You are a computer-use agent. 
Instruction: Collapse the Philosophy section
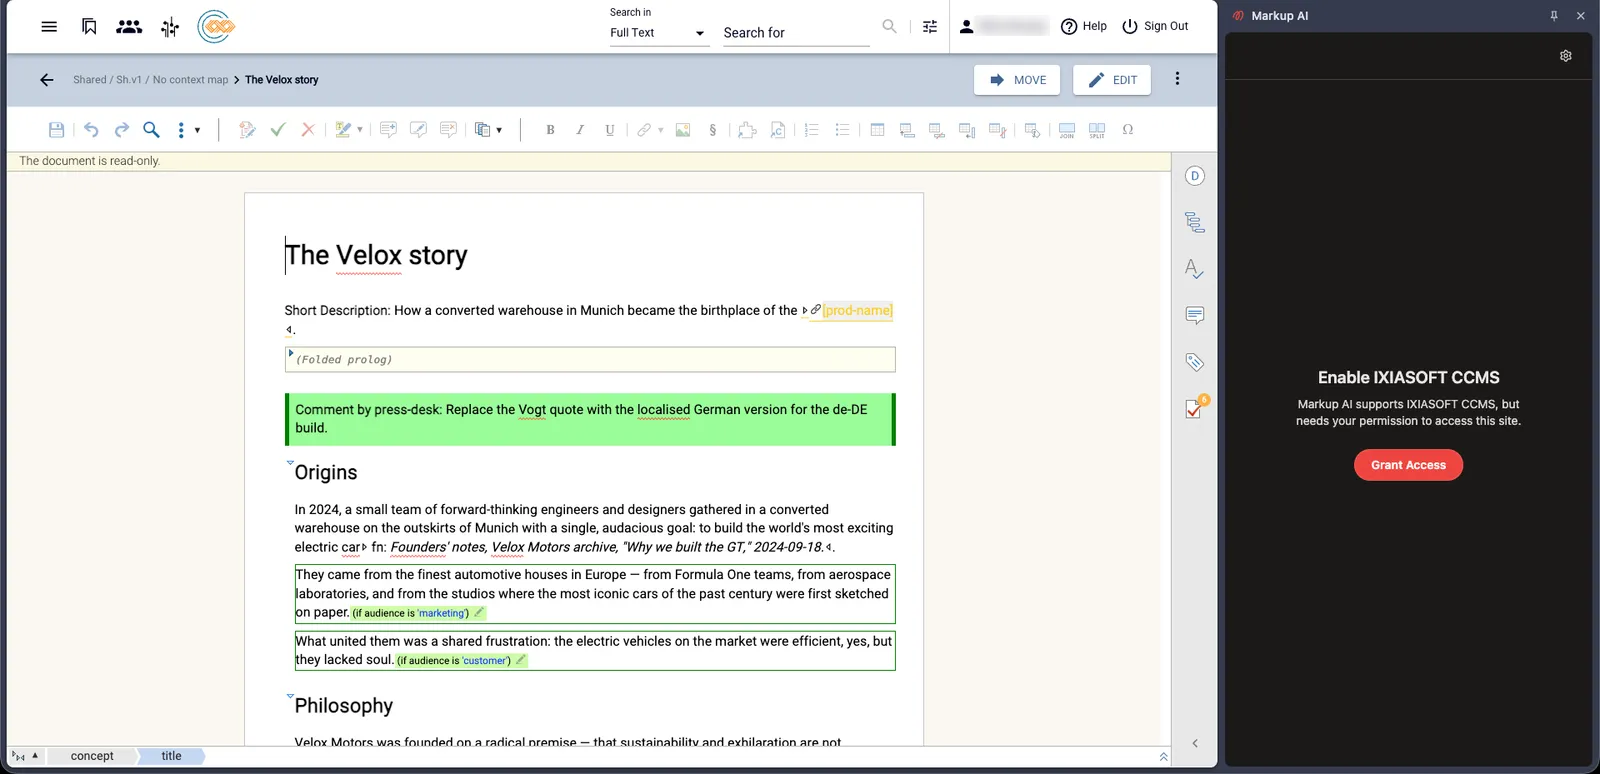coord(290,696)
